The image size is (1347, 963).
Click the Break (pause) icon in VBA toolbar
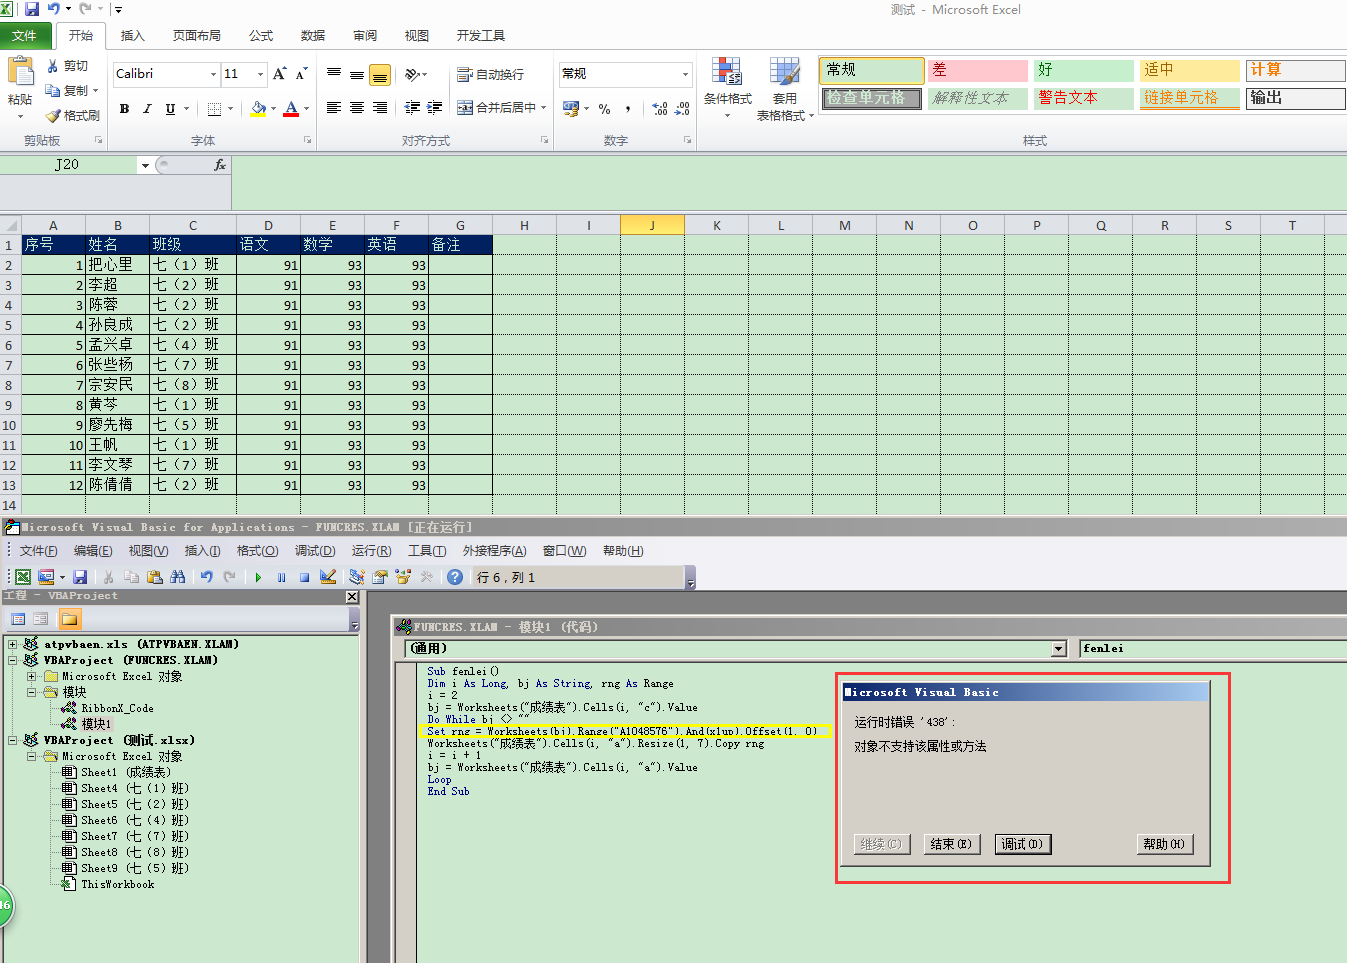tap(281, 577)
